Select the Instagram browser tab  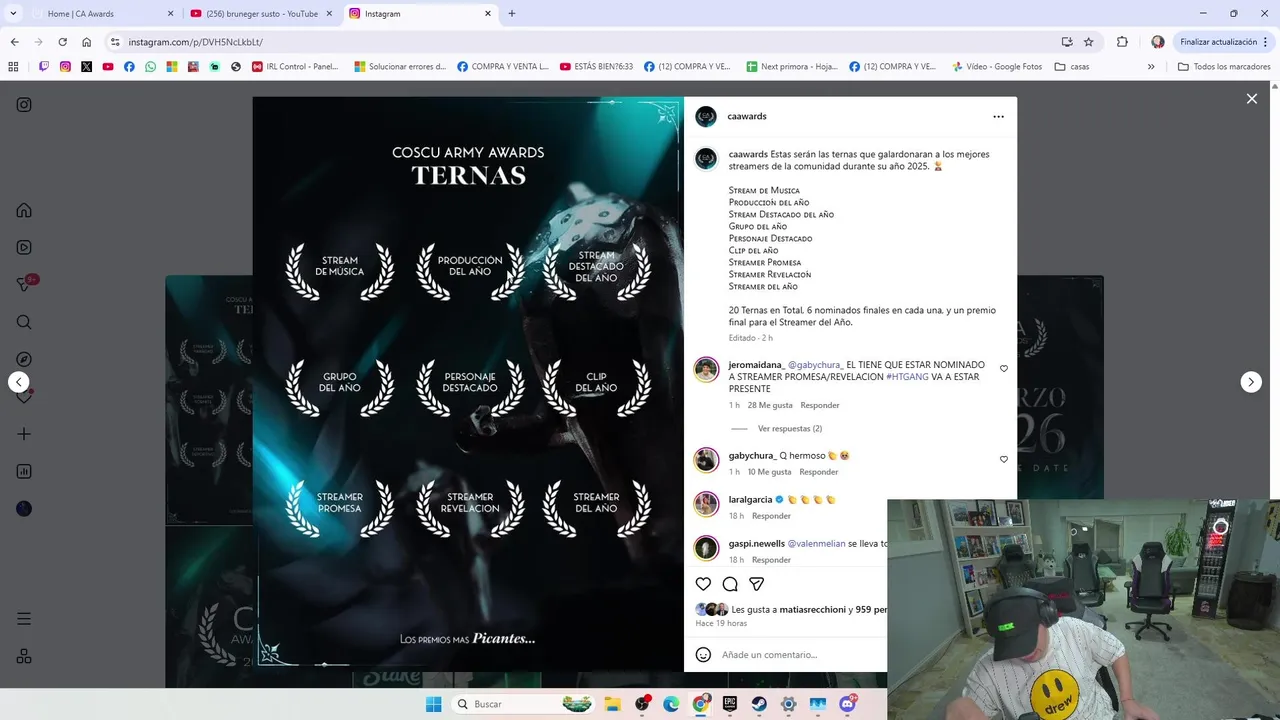(x=420, y=14)
